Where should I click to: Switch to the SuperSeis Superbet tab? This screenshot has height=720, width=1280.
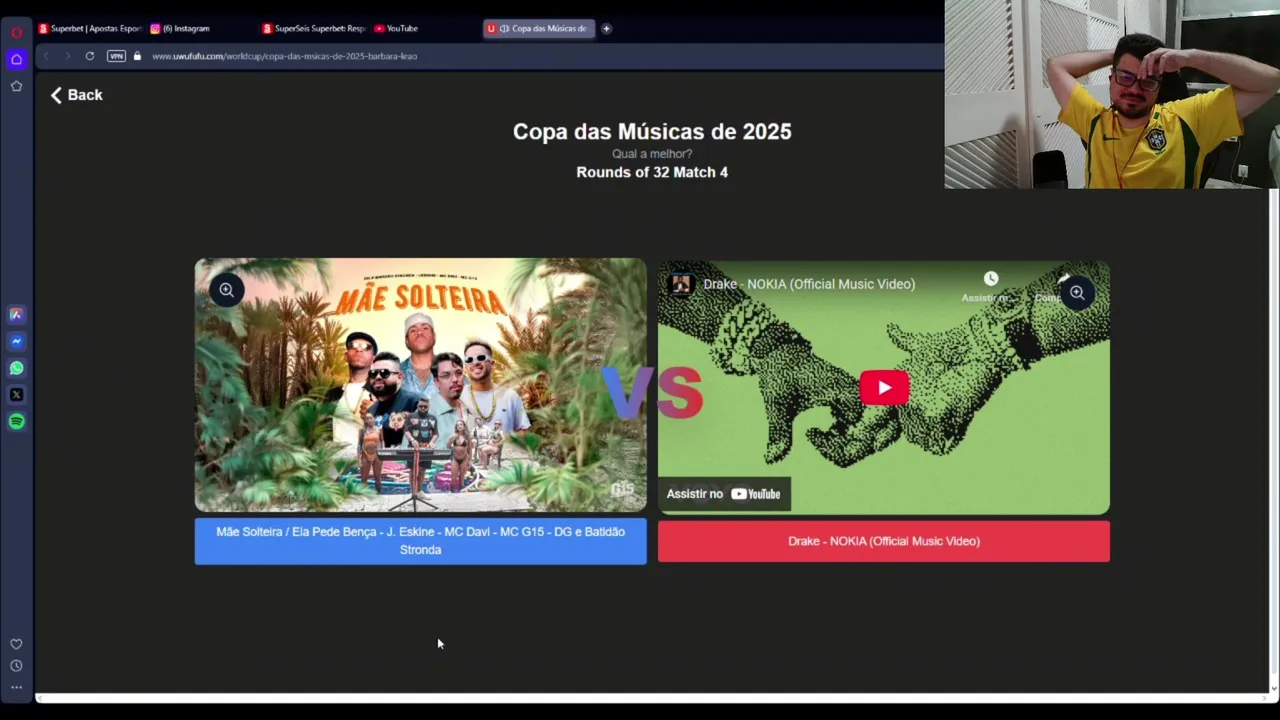coord(314,28)
